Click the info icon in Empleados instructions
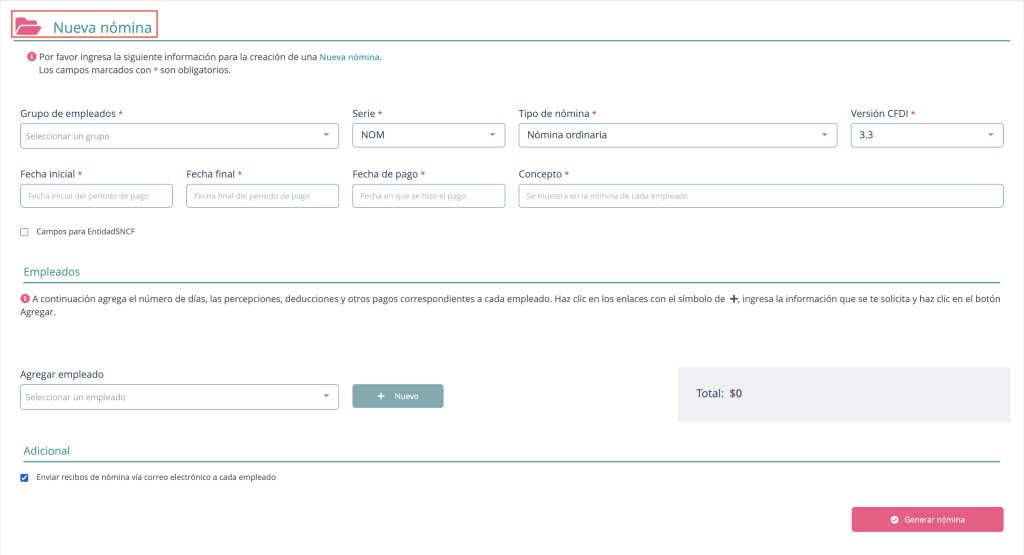The image size is (1024, 555). coord(25,299)
